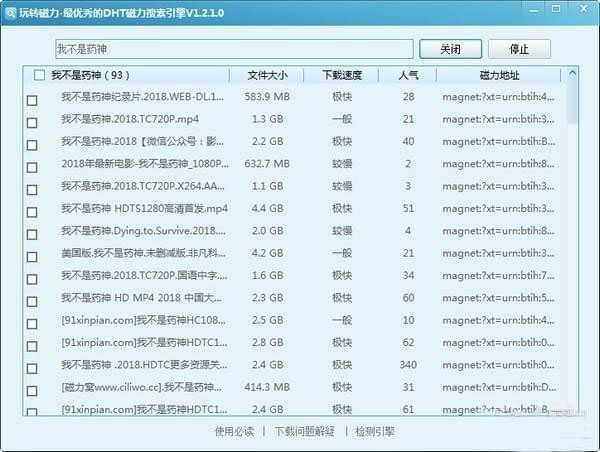The width and height of the screenshot is (600, 452).
Task: Open the 下载问题解疑 link
Action: coord(305,431)
